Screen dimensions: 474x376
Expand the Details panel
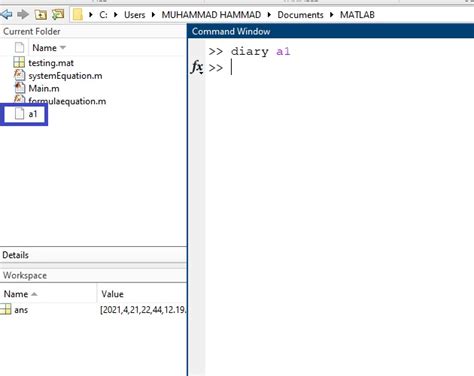pos(15,255)
